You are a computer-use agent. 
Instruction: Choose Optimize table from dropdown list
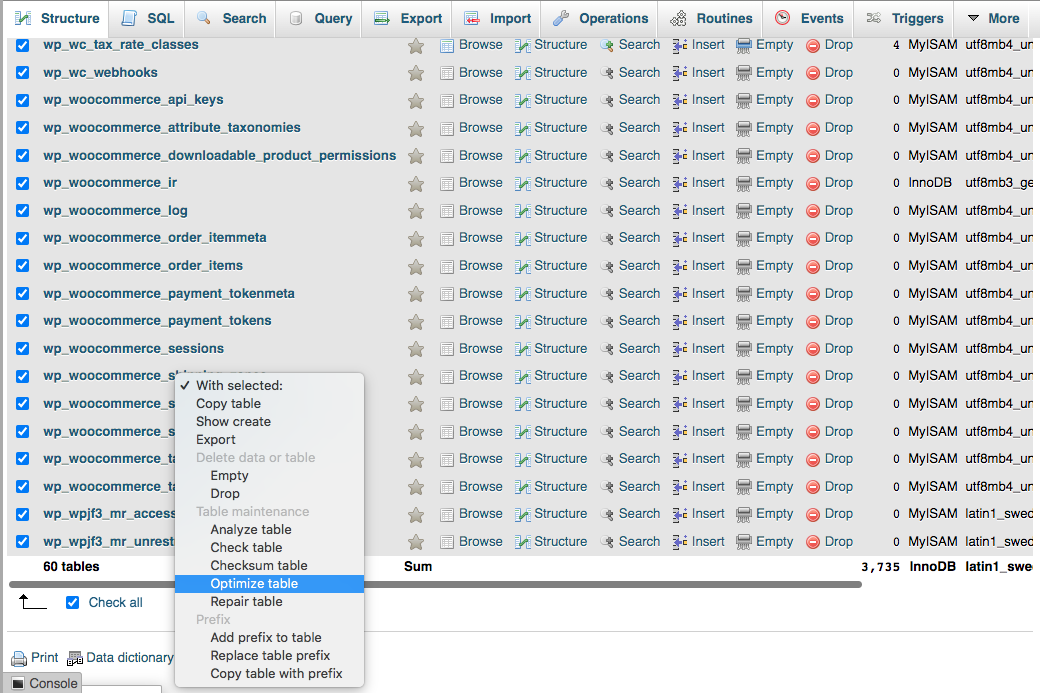254,584
